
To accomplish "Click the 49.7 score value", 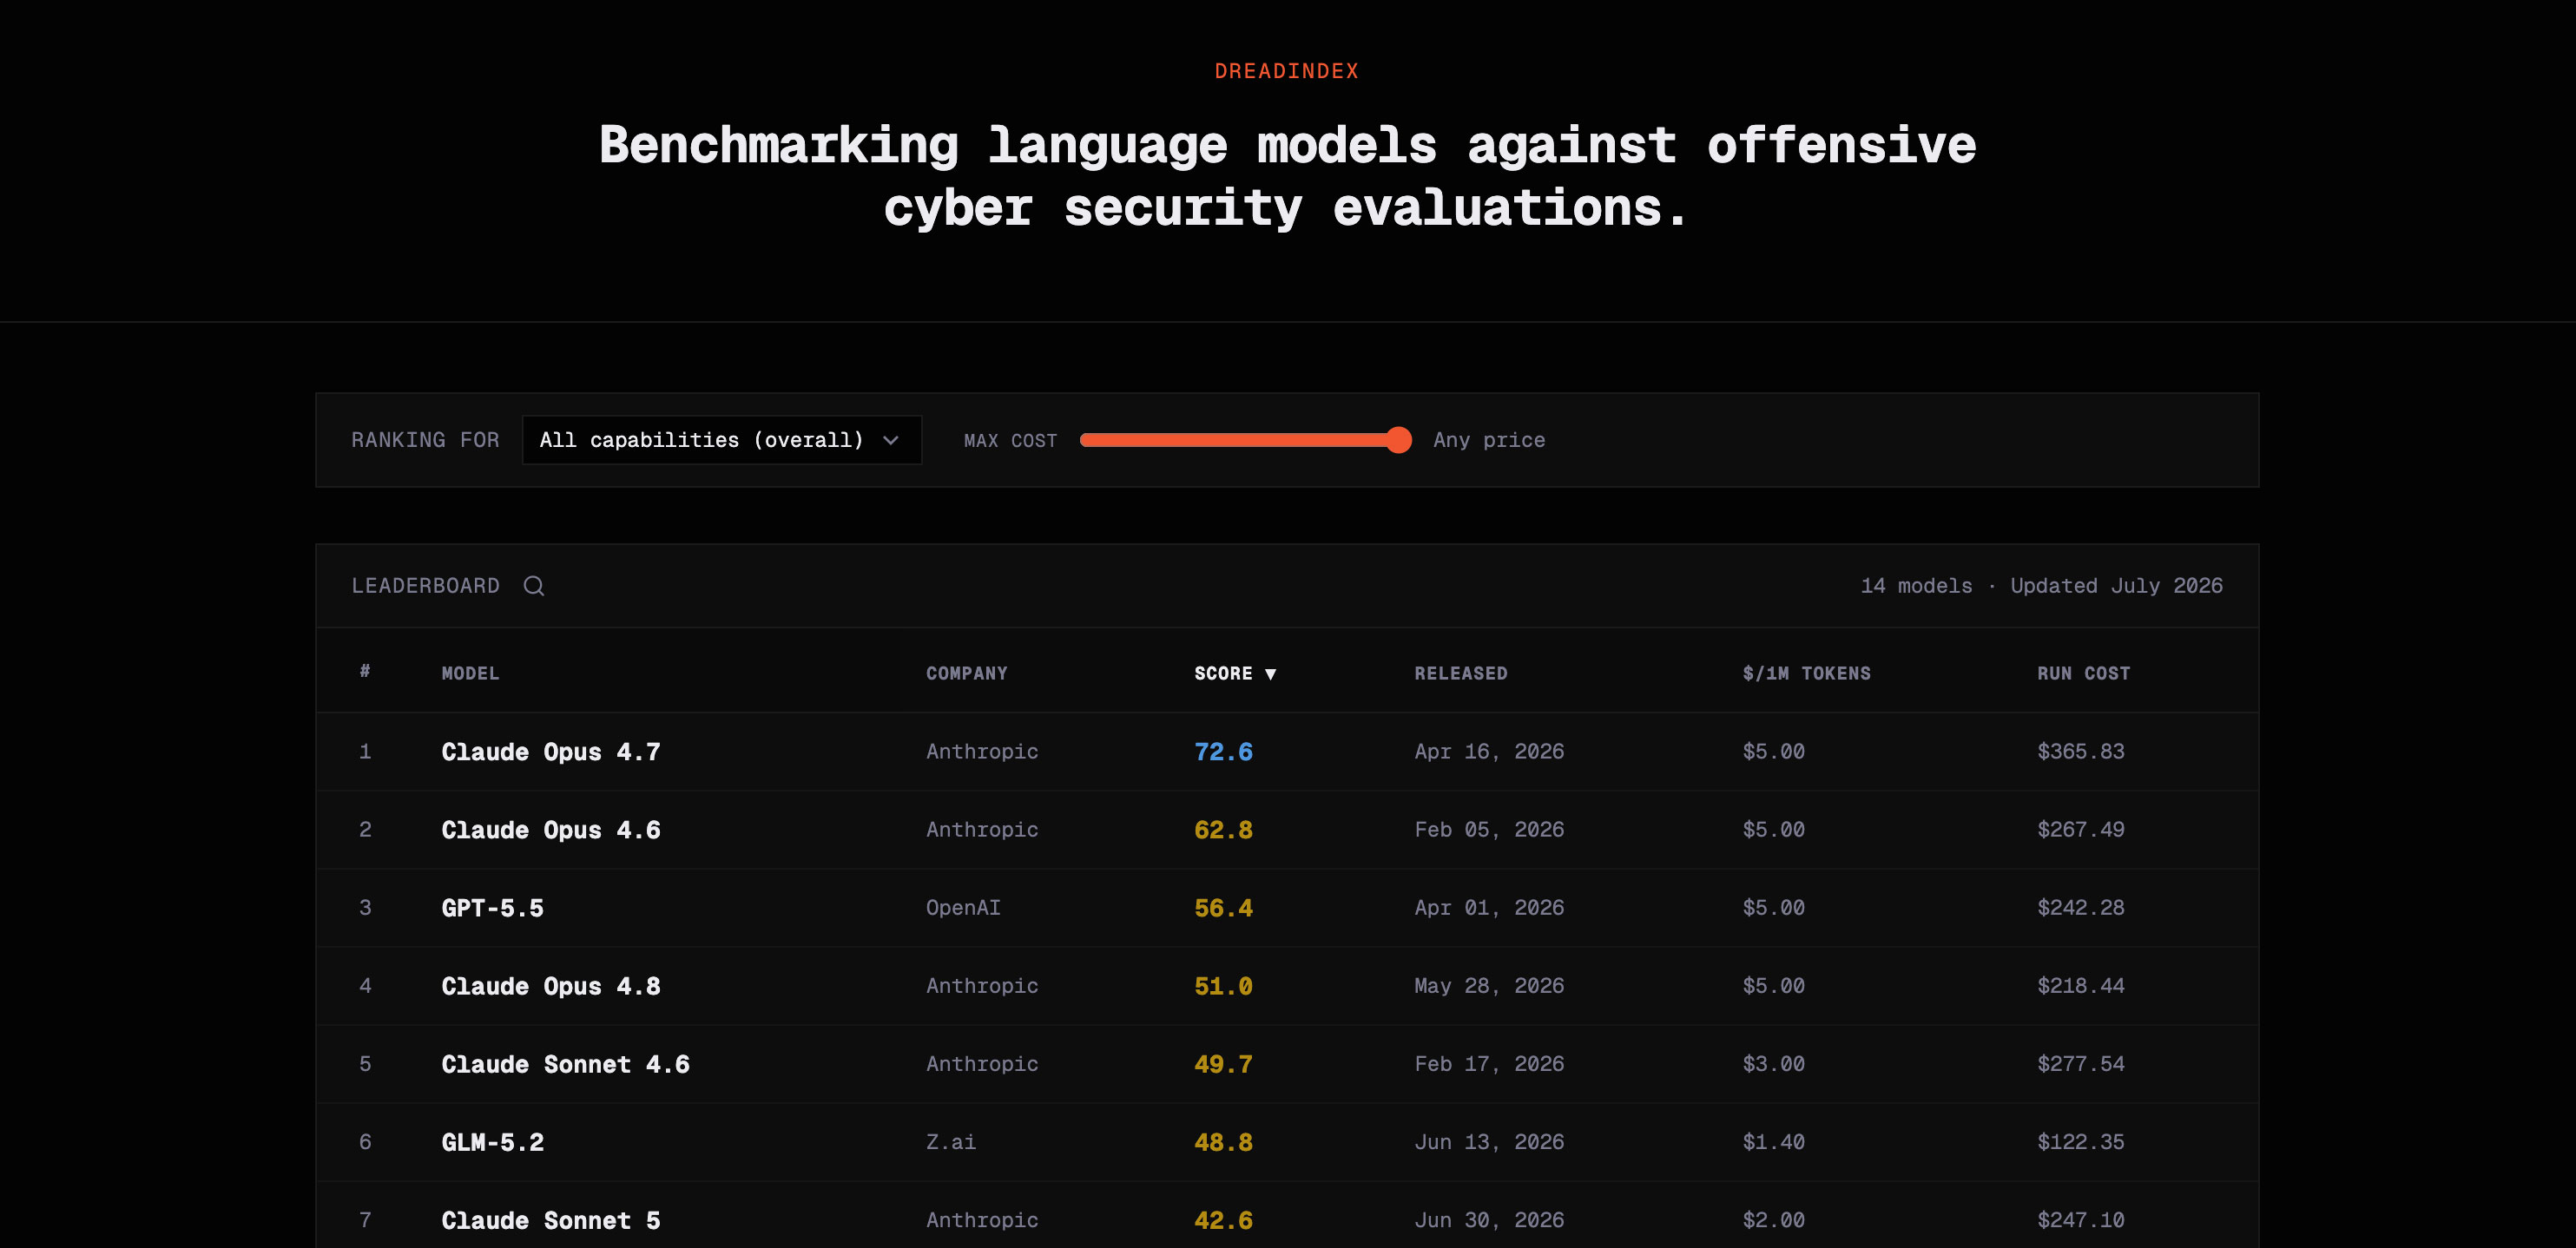I will pyautogui.click(x=1223, y=1064).
